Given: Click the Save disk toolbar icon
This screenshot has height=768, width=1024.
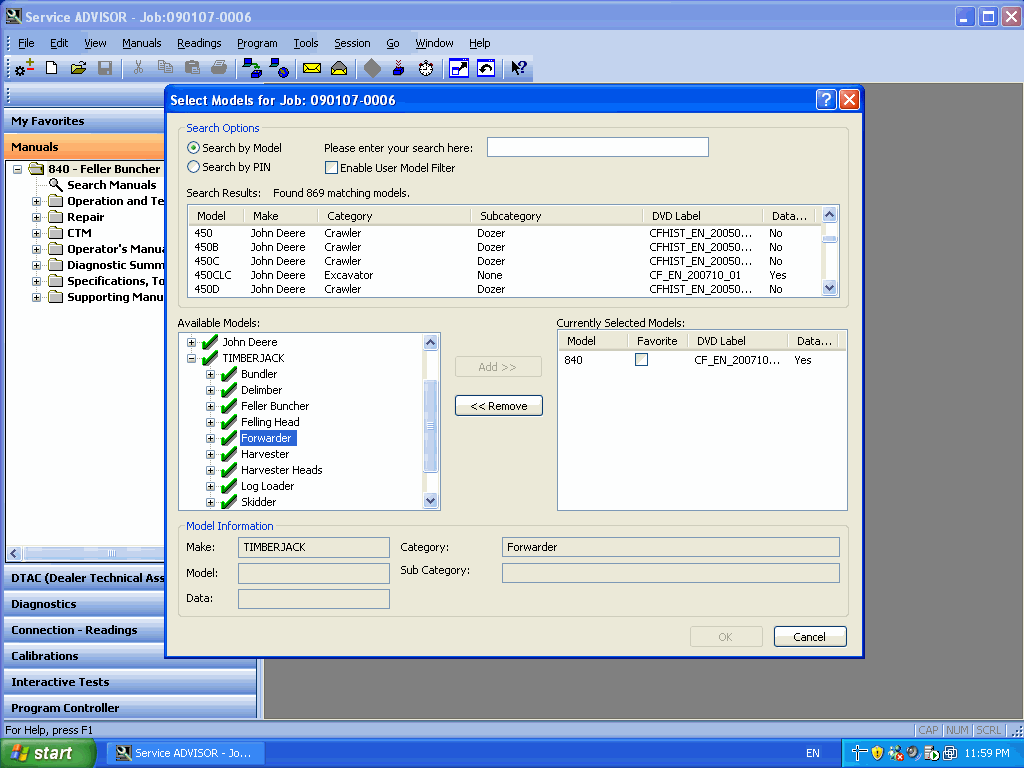Looking at the screenshot, I should (105, 68).
